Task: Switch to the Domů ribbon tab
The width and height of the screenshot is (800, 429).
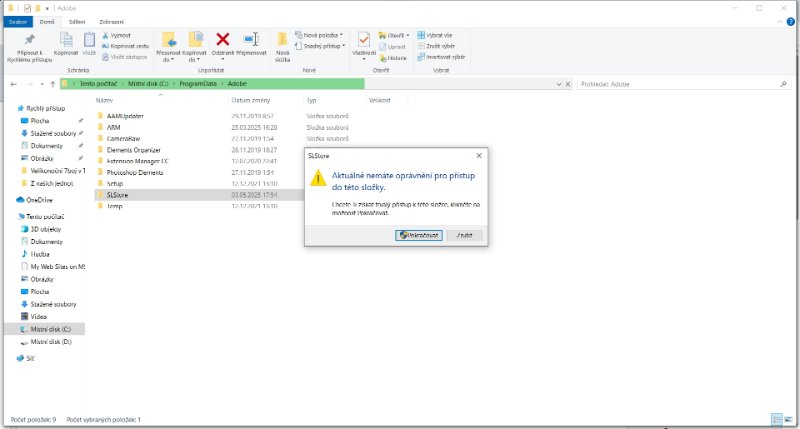Action: (47, 22)
